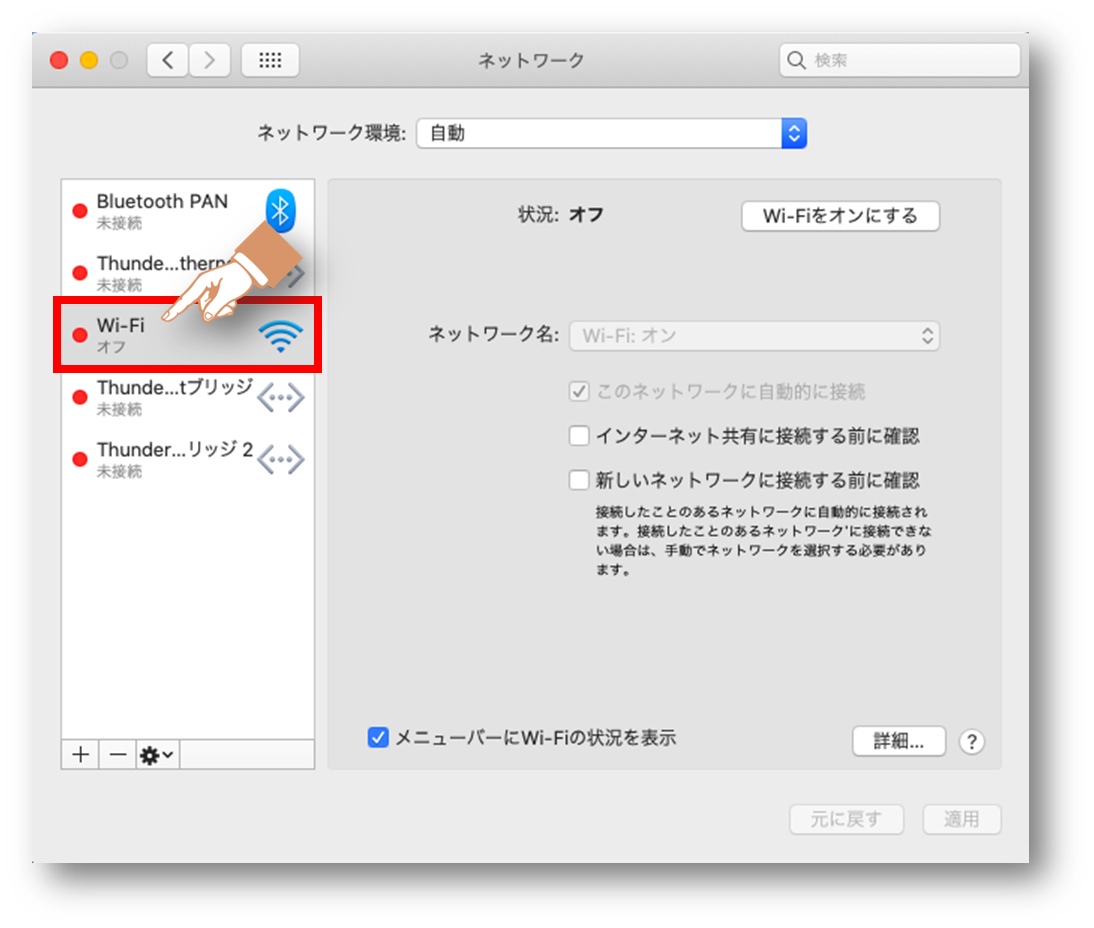Toggle このネットワークに自動的に接続 checkbox
This screenshot has width=1094, height=928.
point(578,391)
